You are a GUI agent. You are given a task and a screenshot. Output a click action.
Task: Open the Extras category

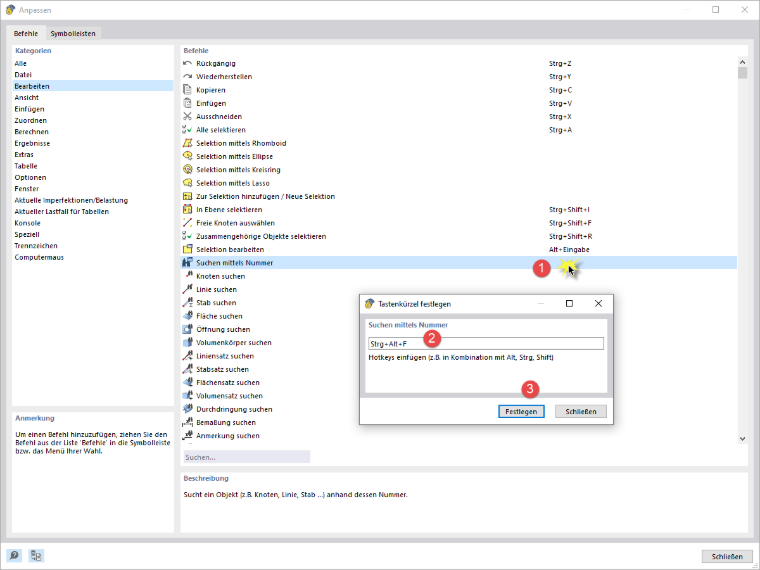pos(93,155)
